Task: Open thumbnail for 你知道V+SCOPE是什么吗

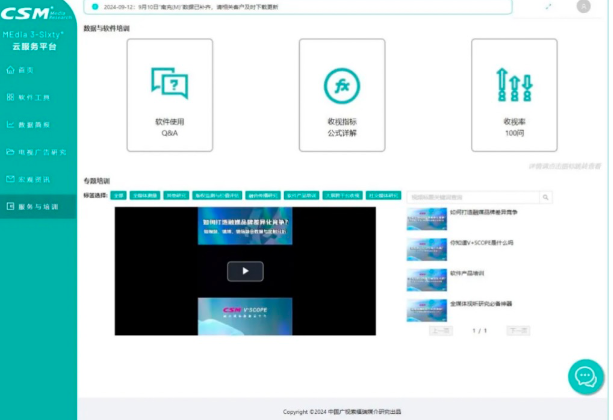Action: pyautogui.click(x=427, y=249)
